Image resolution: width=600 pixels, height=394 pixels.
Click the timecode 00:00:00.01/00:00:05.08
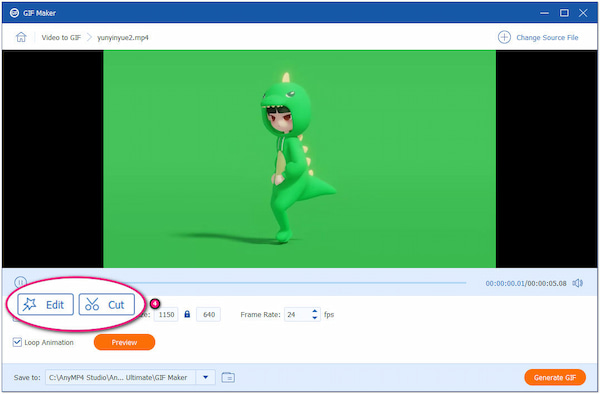coord(526,283)
